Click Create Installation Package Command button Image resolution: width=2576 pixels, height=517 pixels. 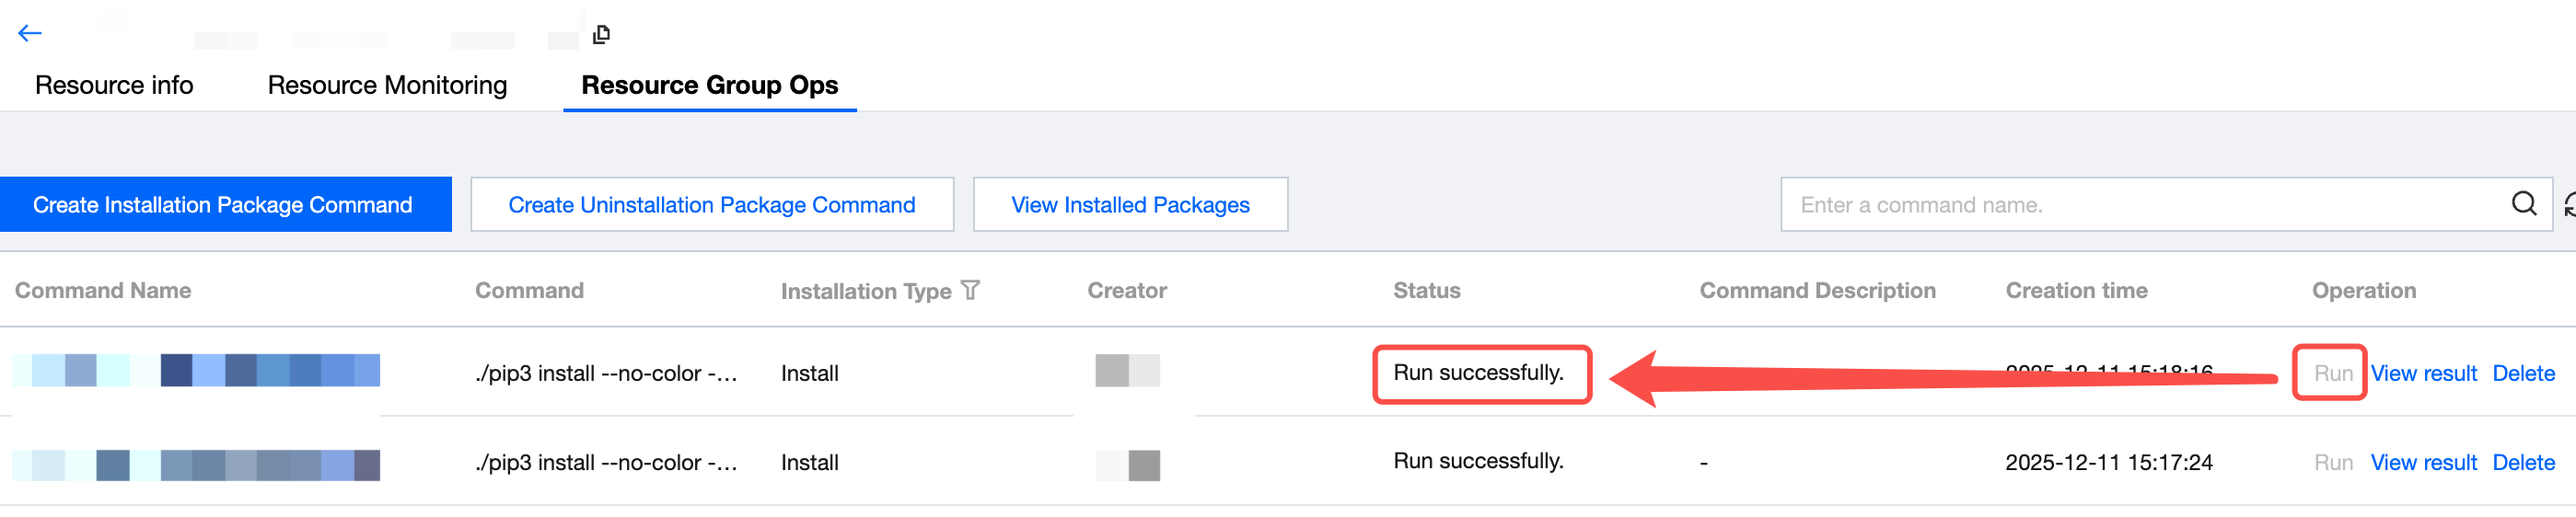coord(222,205)
